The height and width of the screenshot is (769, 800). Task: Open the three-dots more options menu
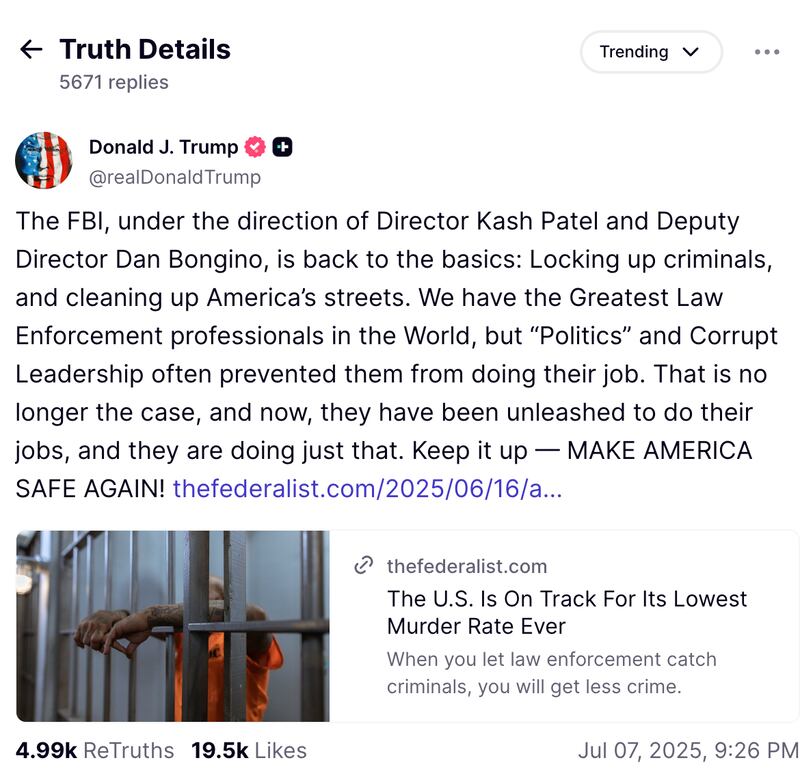(x=766, y=52)
